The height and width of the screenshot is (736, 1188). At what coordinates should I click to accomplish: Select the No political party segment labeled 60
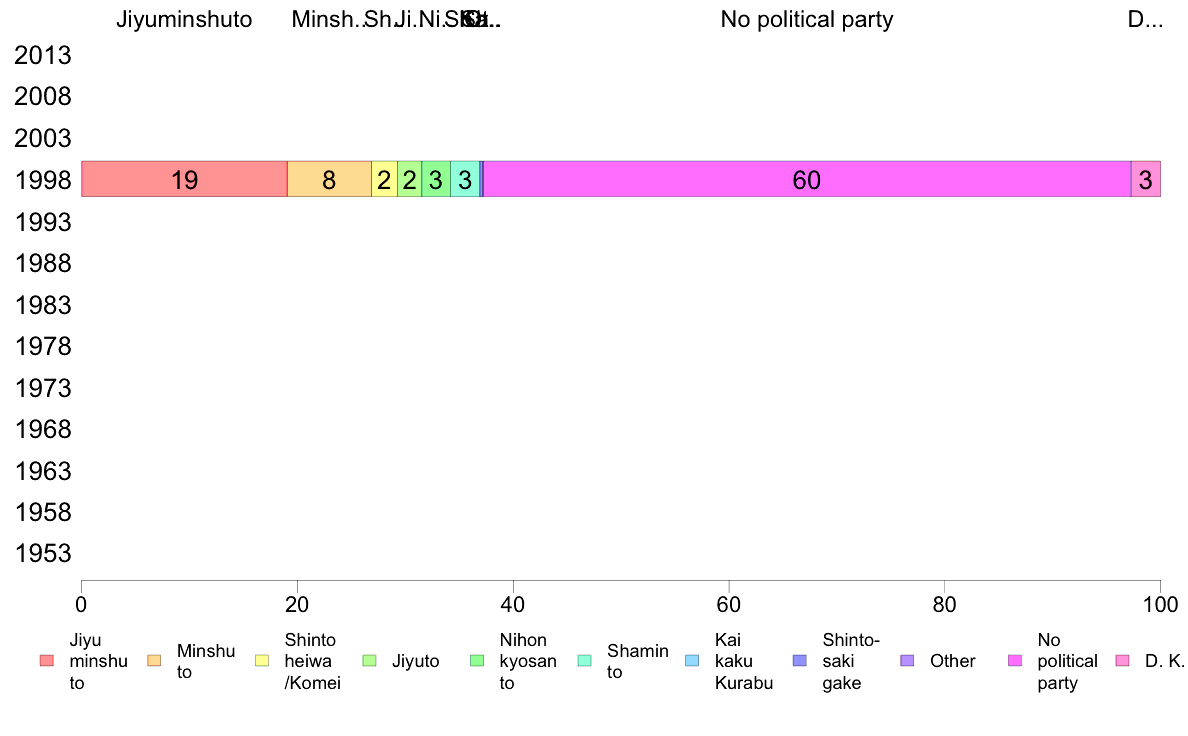pos(808,179)
